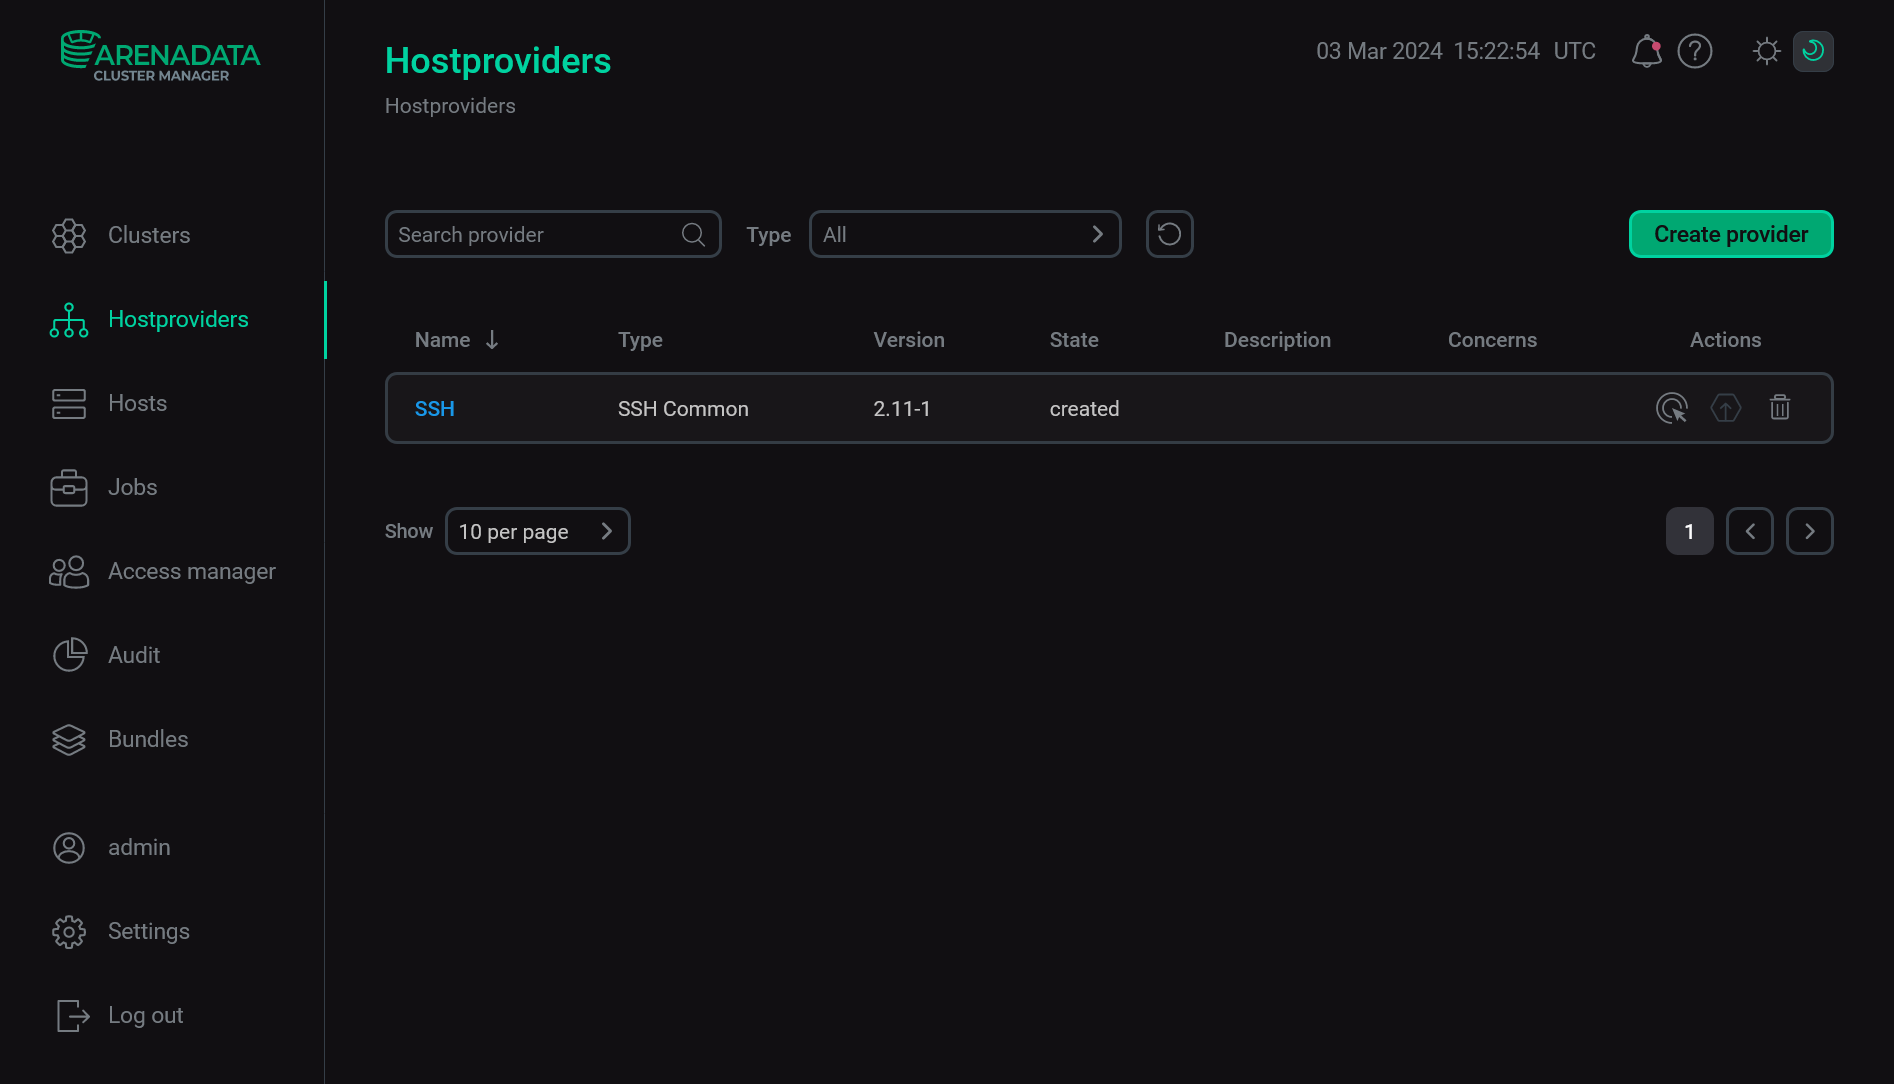Refresh the hostproviders list
1894x1084 pixels.
coord(1169,234)
